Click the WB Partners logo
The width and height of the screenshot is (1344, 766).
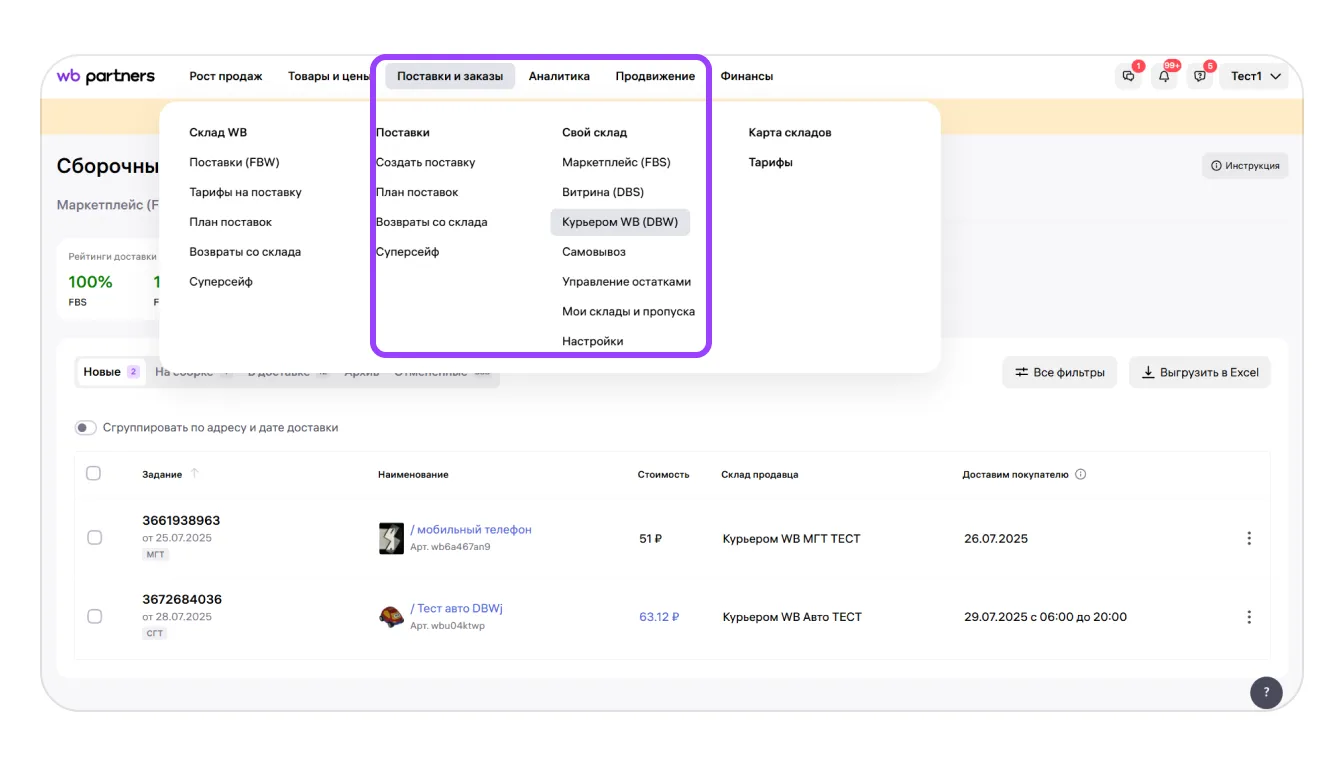[x=106, y=76]
